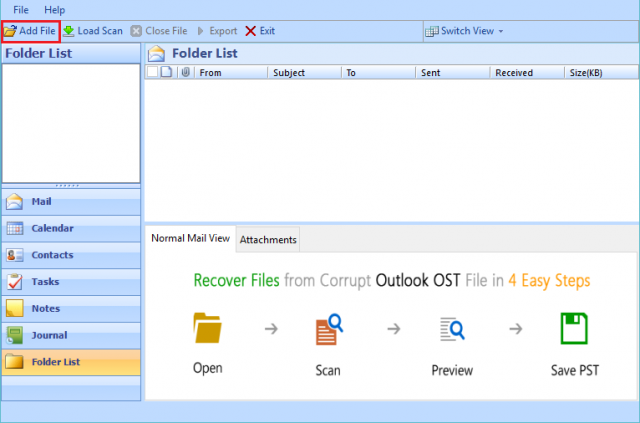Click the Export label
Viewport: 640px width, 423px height.
tap(223, 31)
